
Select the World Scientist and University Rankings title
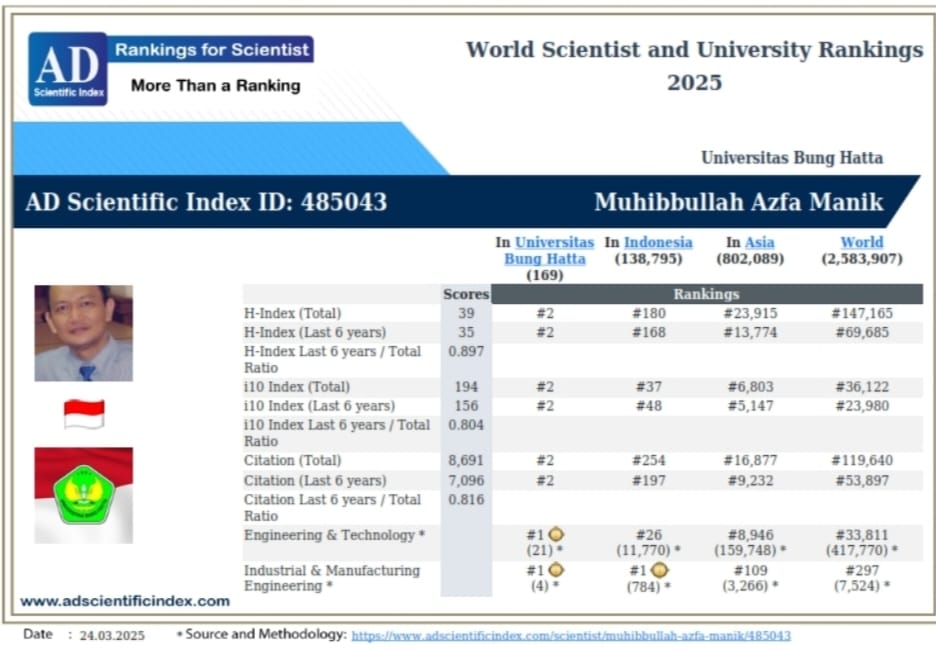(x=694, y=65)
